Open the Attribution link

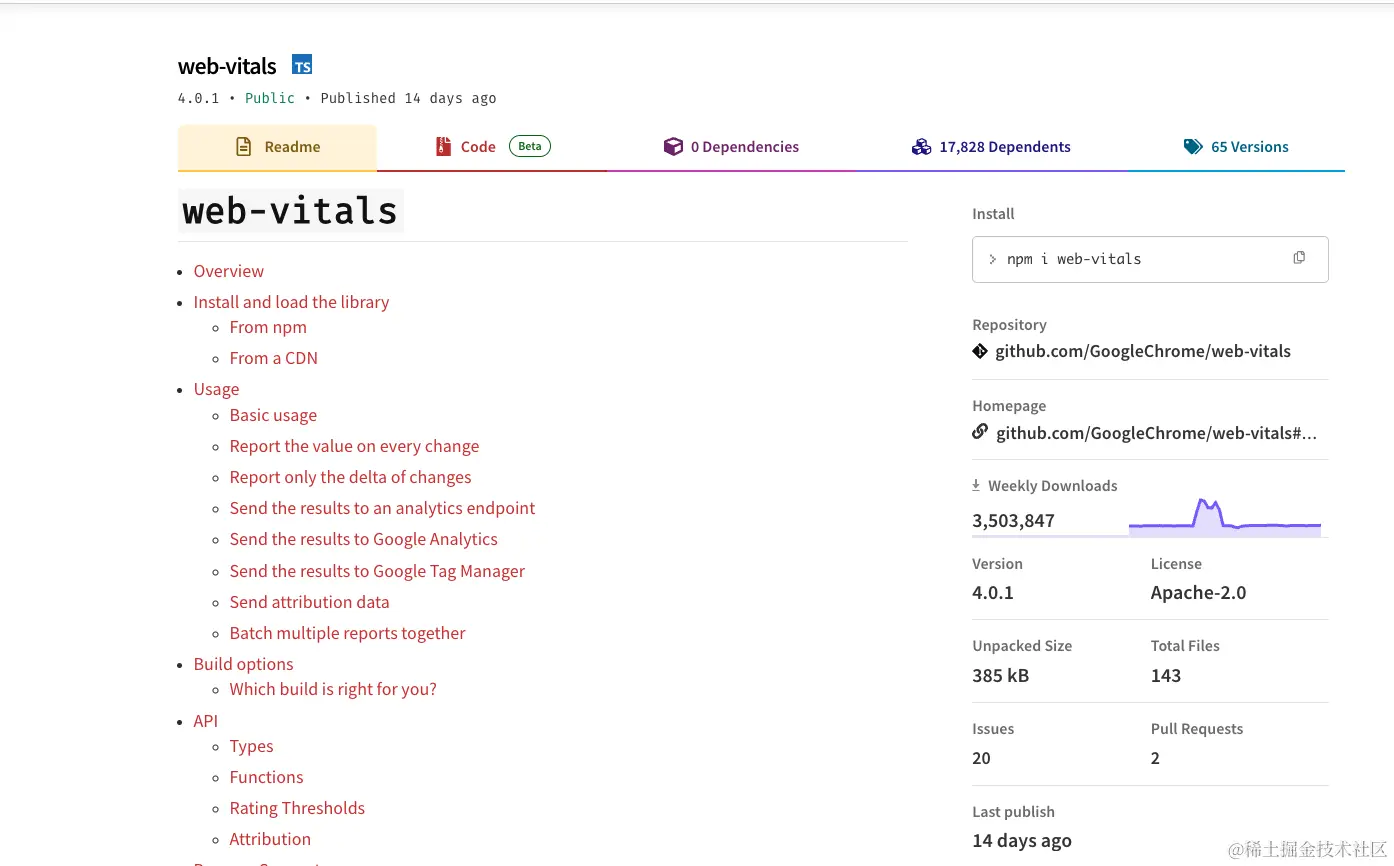pos(270,839)
